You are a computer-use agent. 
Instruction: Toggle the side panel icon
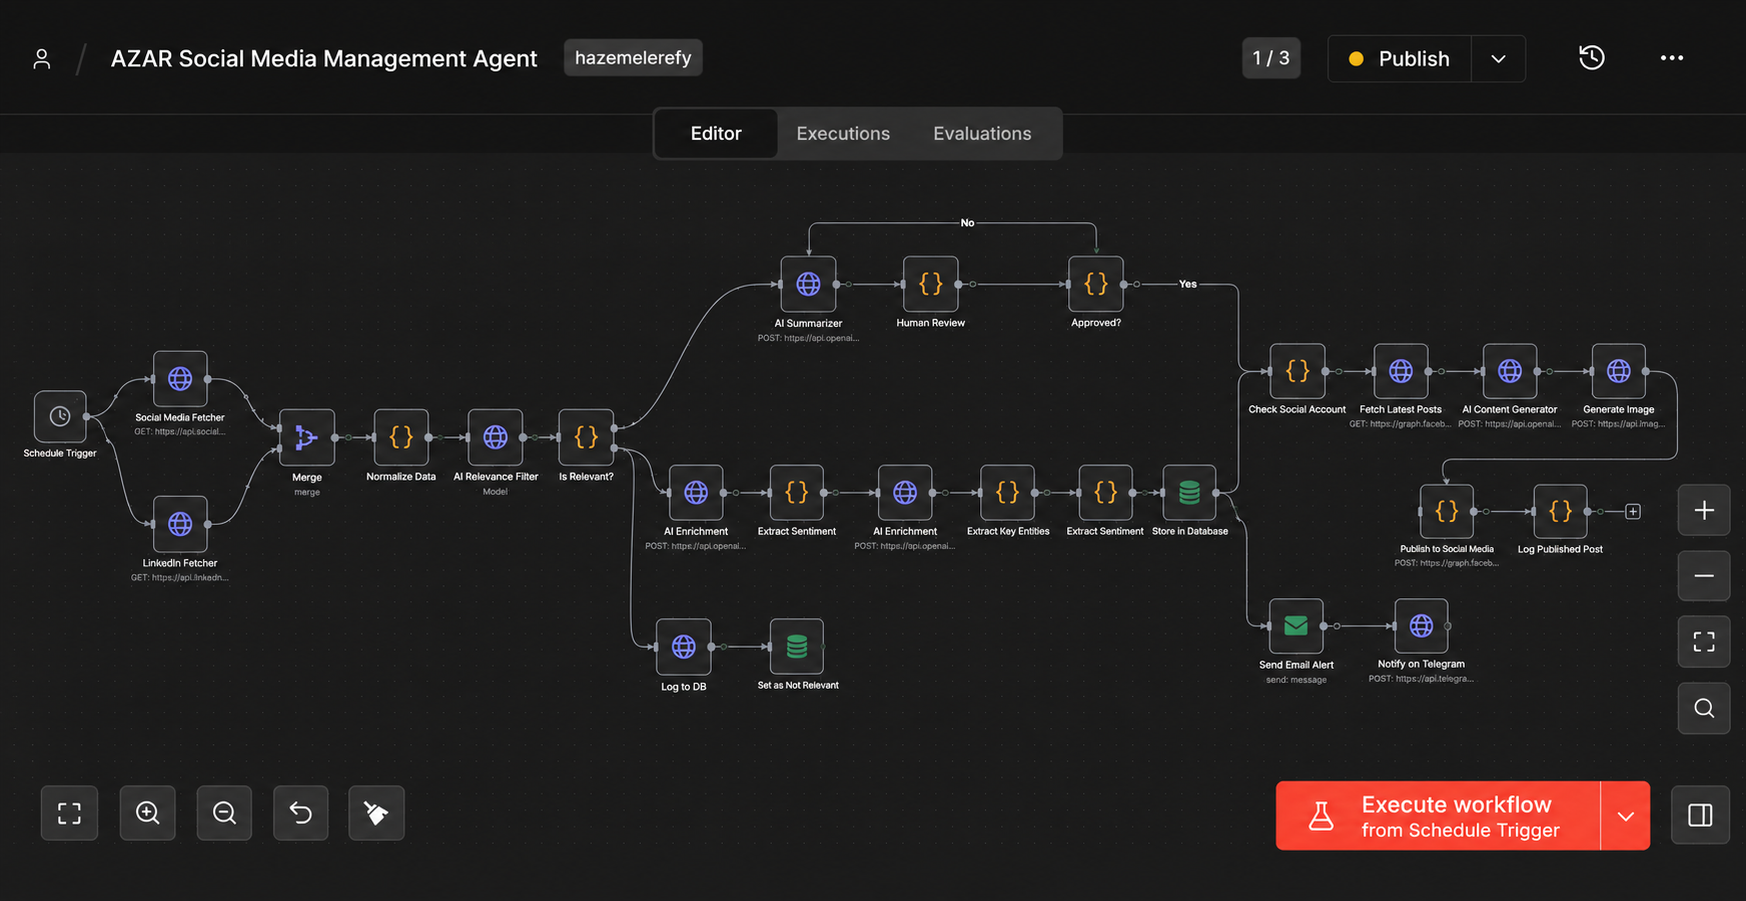pos(1700,815)
